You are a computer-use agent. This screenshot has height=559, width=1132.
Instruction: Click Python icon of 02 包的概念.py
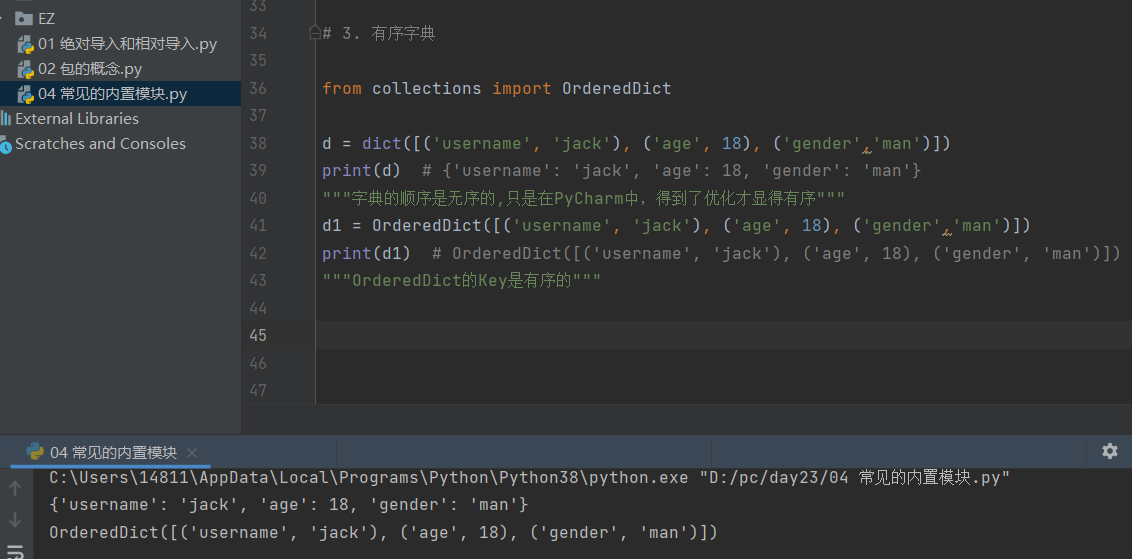(x=26, y=70)
